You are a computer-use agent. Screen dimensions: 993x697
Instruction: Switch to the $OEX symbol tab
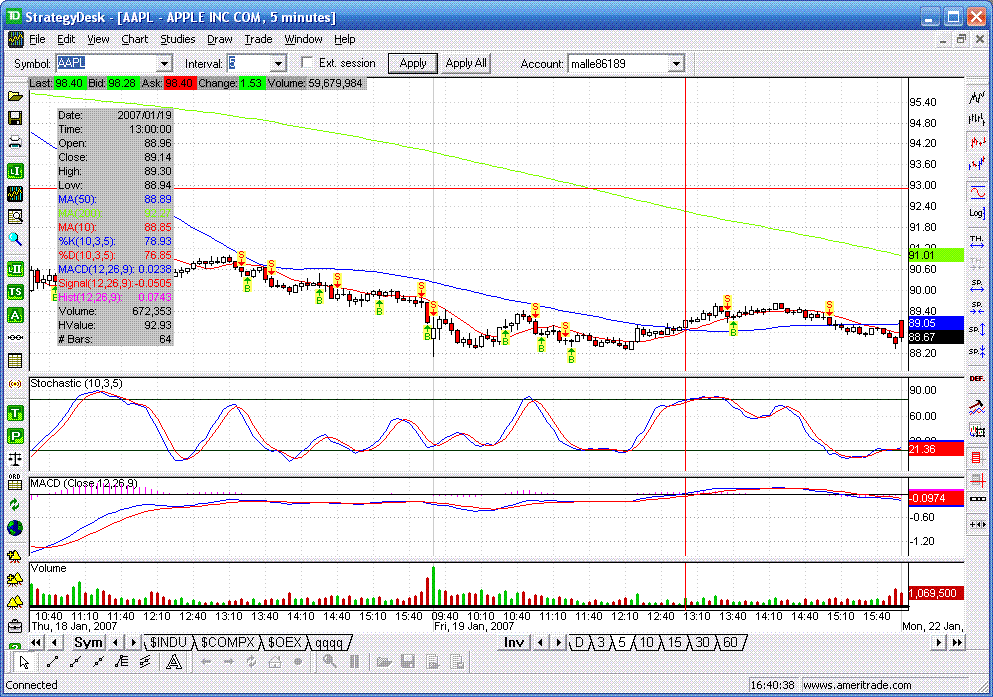coord(284,643)
